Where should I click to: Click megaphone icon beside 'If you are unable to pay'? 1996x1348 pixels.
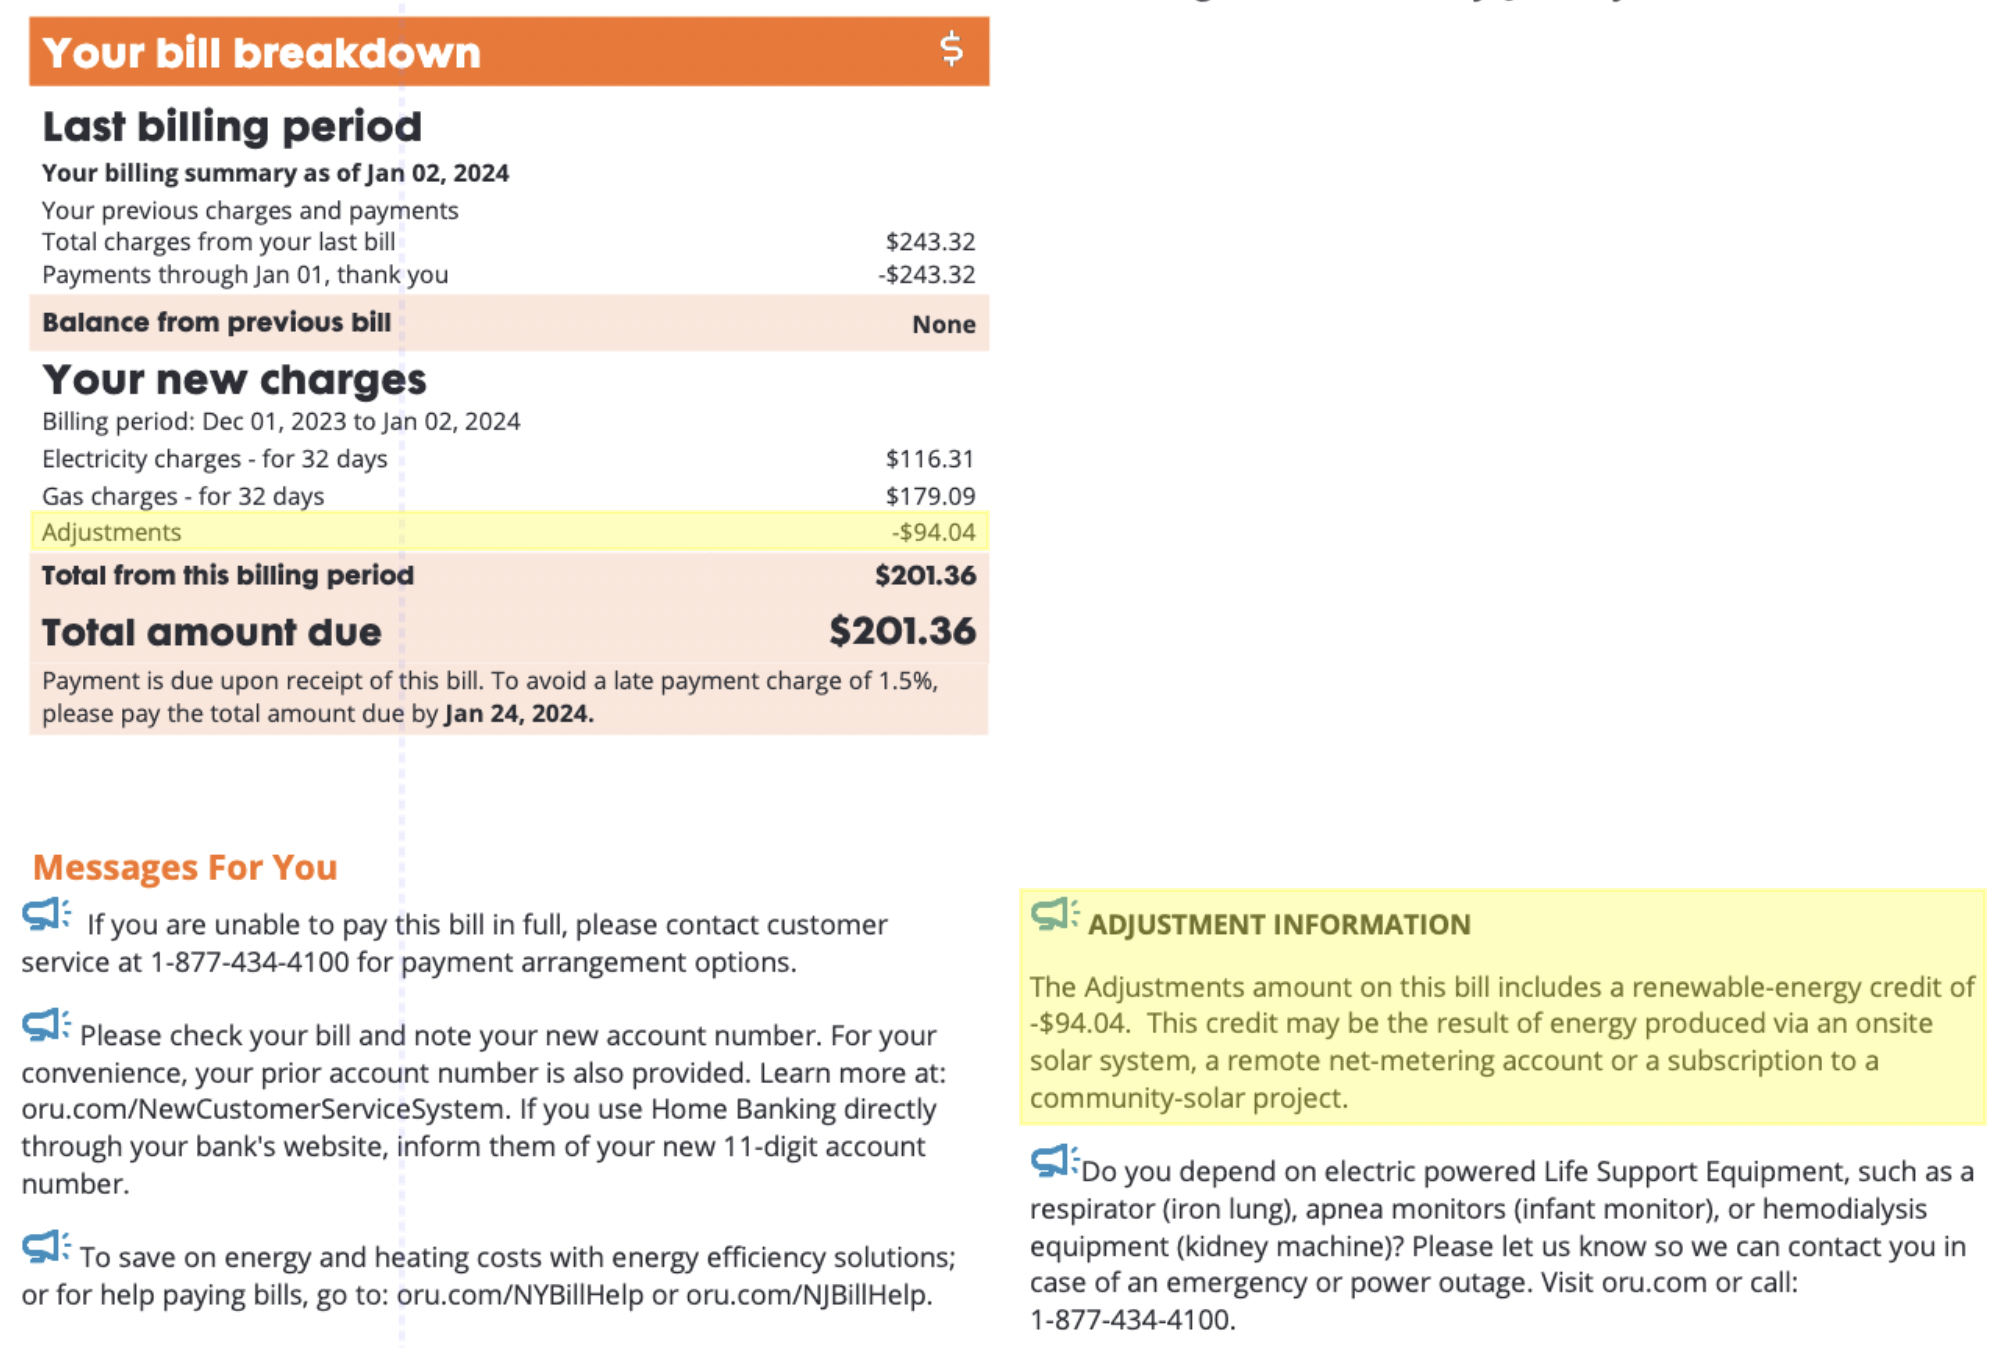(x=46, y=915)
